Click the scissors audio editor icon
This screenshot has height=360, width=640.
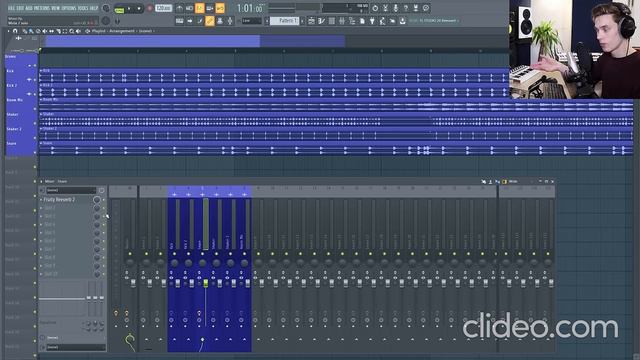[385, 8]
